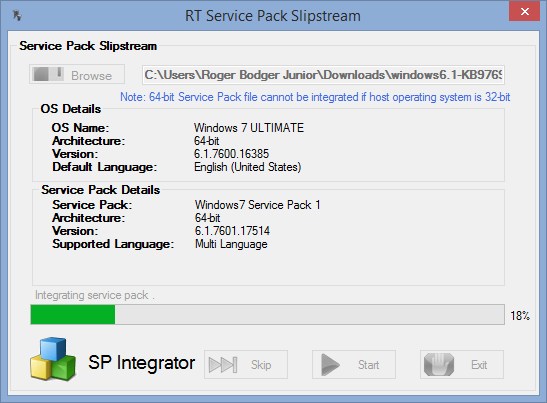547x403 pixels.
Task: Click the blue 64-bit Service Pack note
Action: pyautogui.click(x=315, y=97)
